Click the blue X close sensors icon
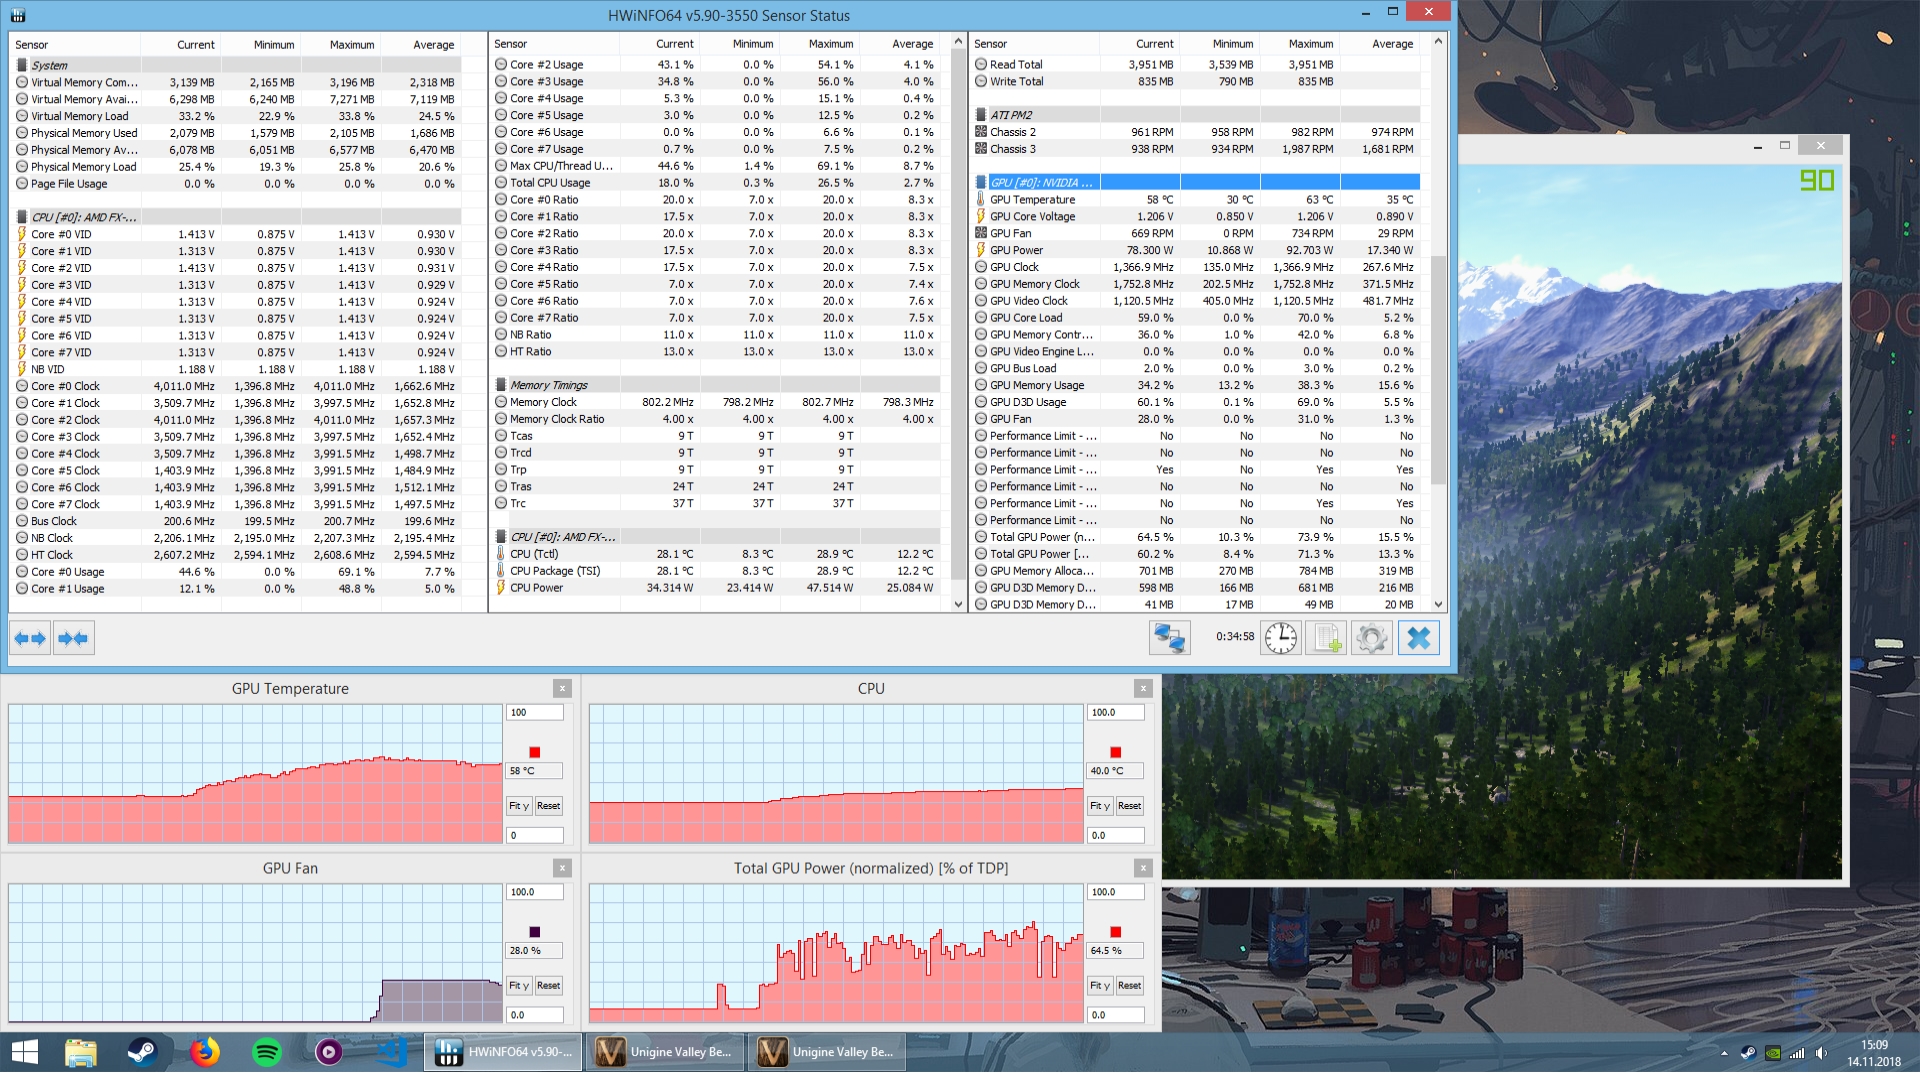This screenshot has height=1080, width=1920. point(1418,638)
